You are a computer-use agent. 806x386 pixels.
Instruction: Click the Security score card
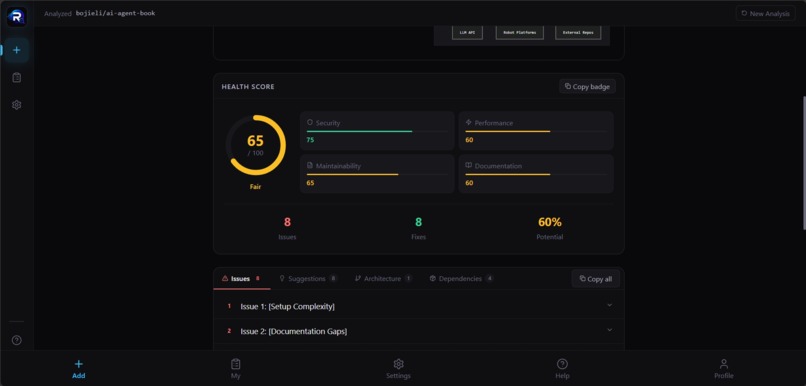[x=377, y=131]
